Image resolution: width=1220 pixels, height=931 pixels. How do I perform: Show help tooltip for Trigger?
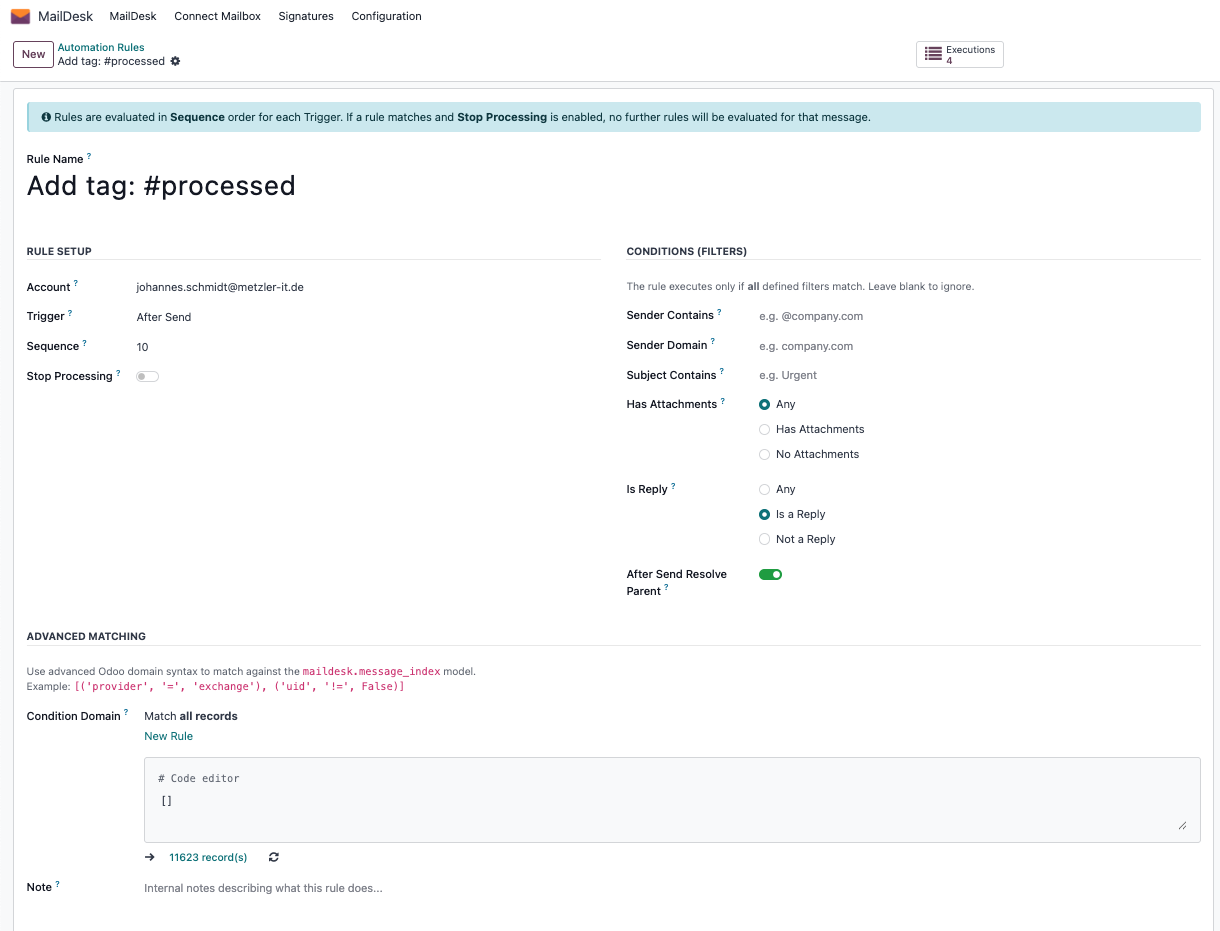click(x=70, y=313)
